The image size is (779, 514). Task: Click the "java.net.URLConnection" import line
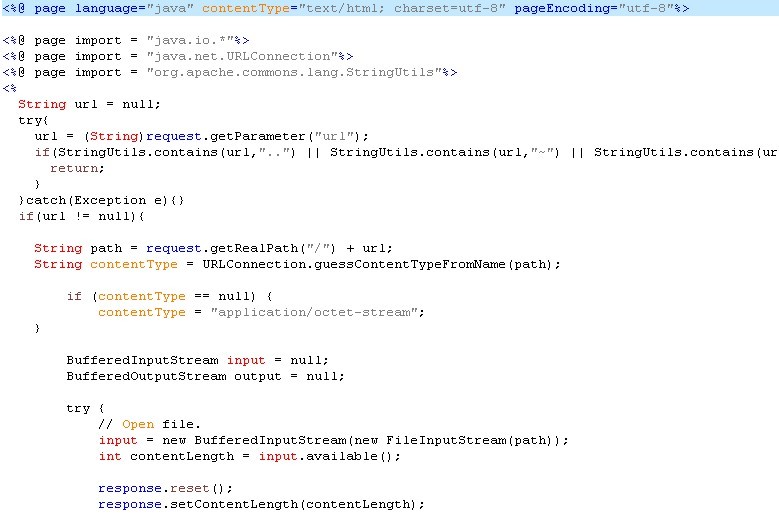(x=178, y=56)
